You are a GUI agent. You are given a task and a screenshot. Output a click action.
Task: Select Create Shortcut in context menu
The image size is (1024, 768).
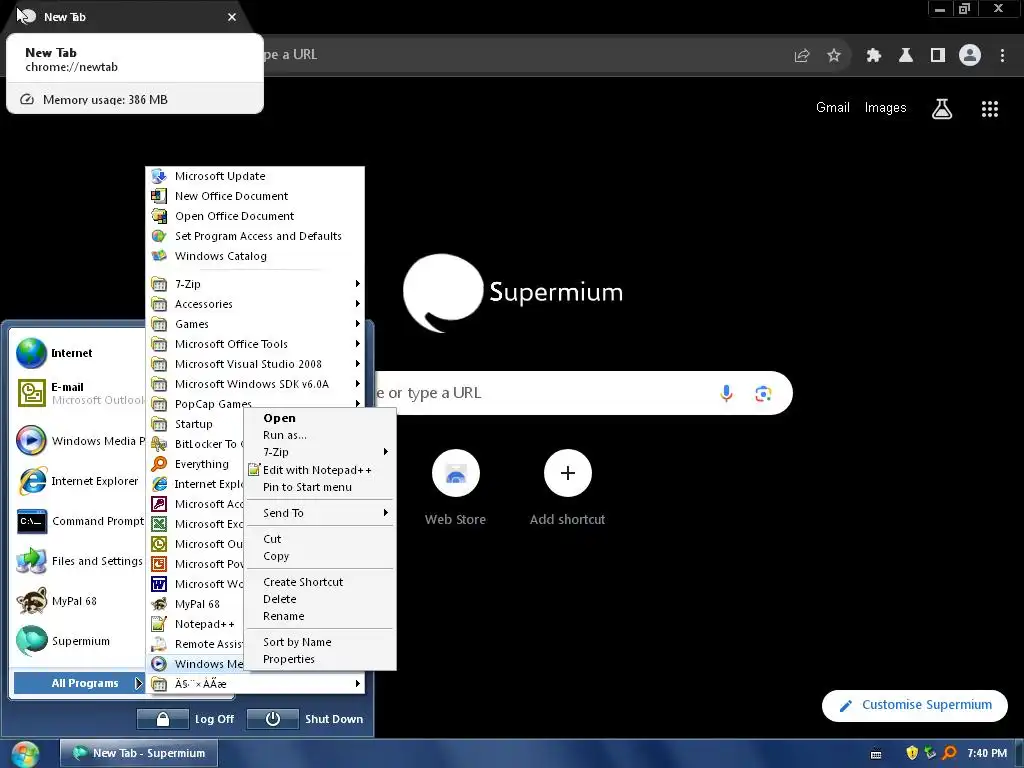pyautogui.click(x=320, y=582)
